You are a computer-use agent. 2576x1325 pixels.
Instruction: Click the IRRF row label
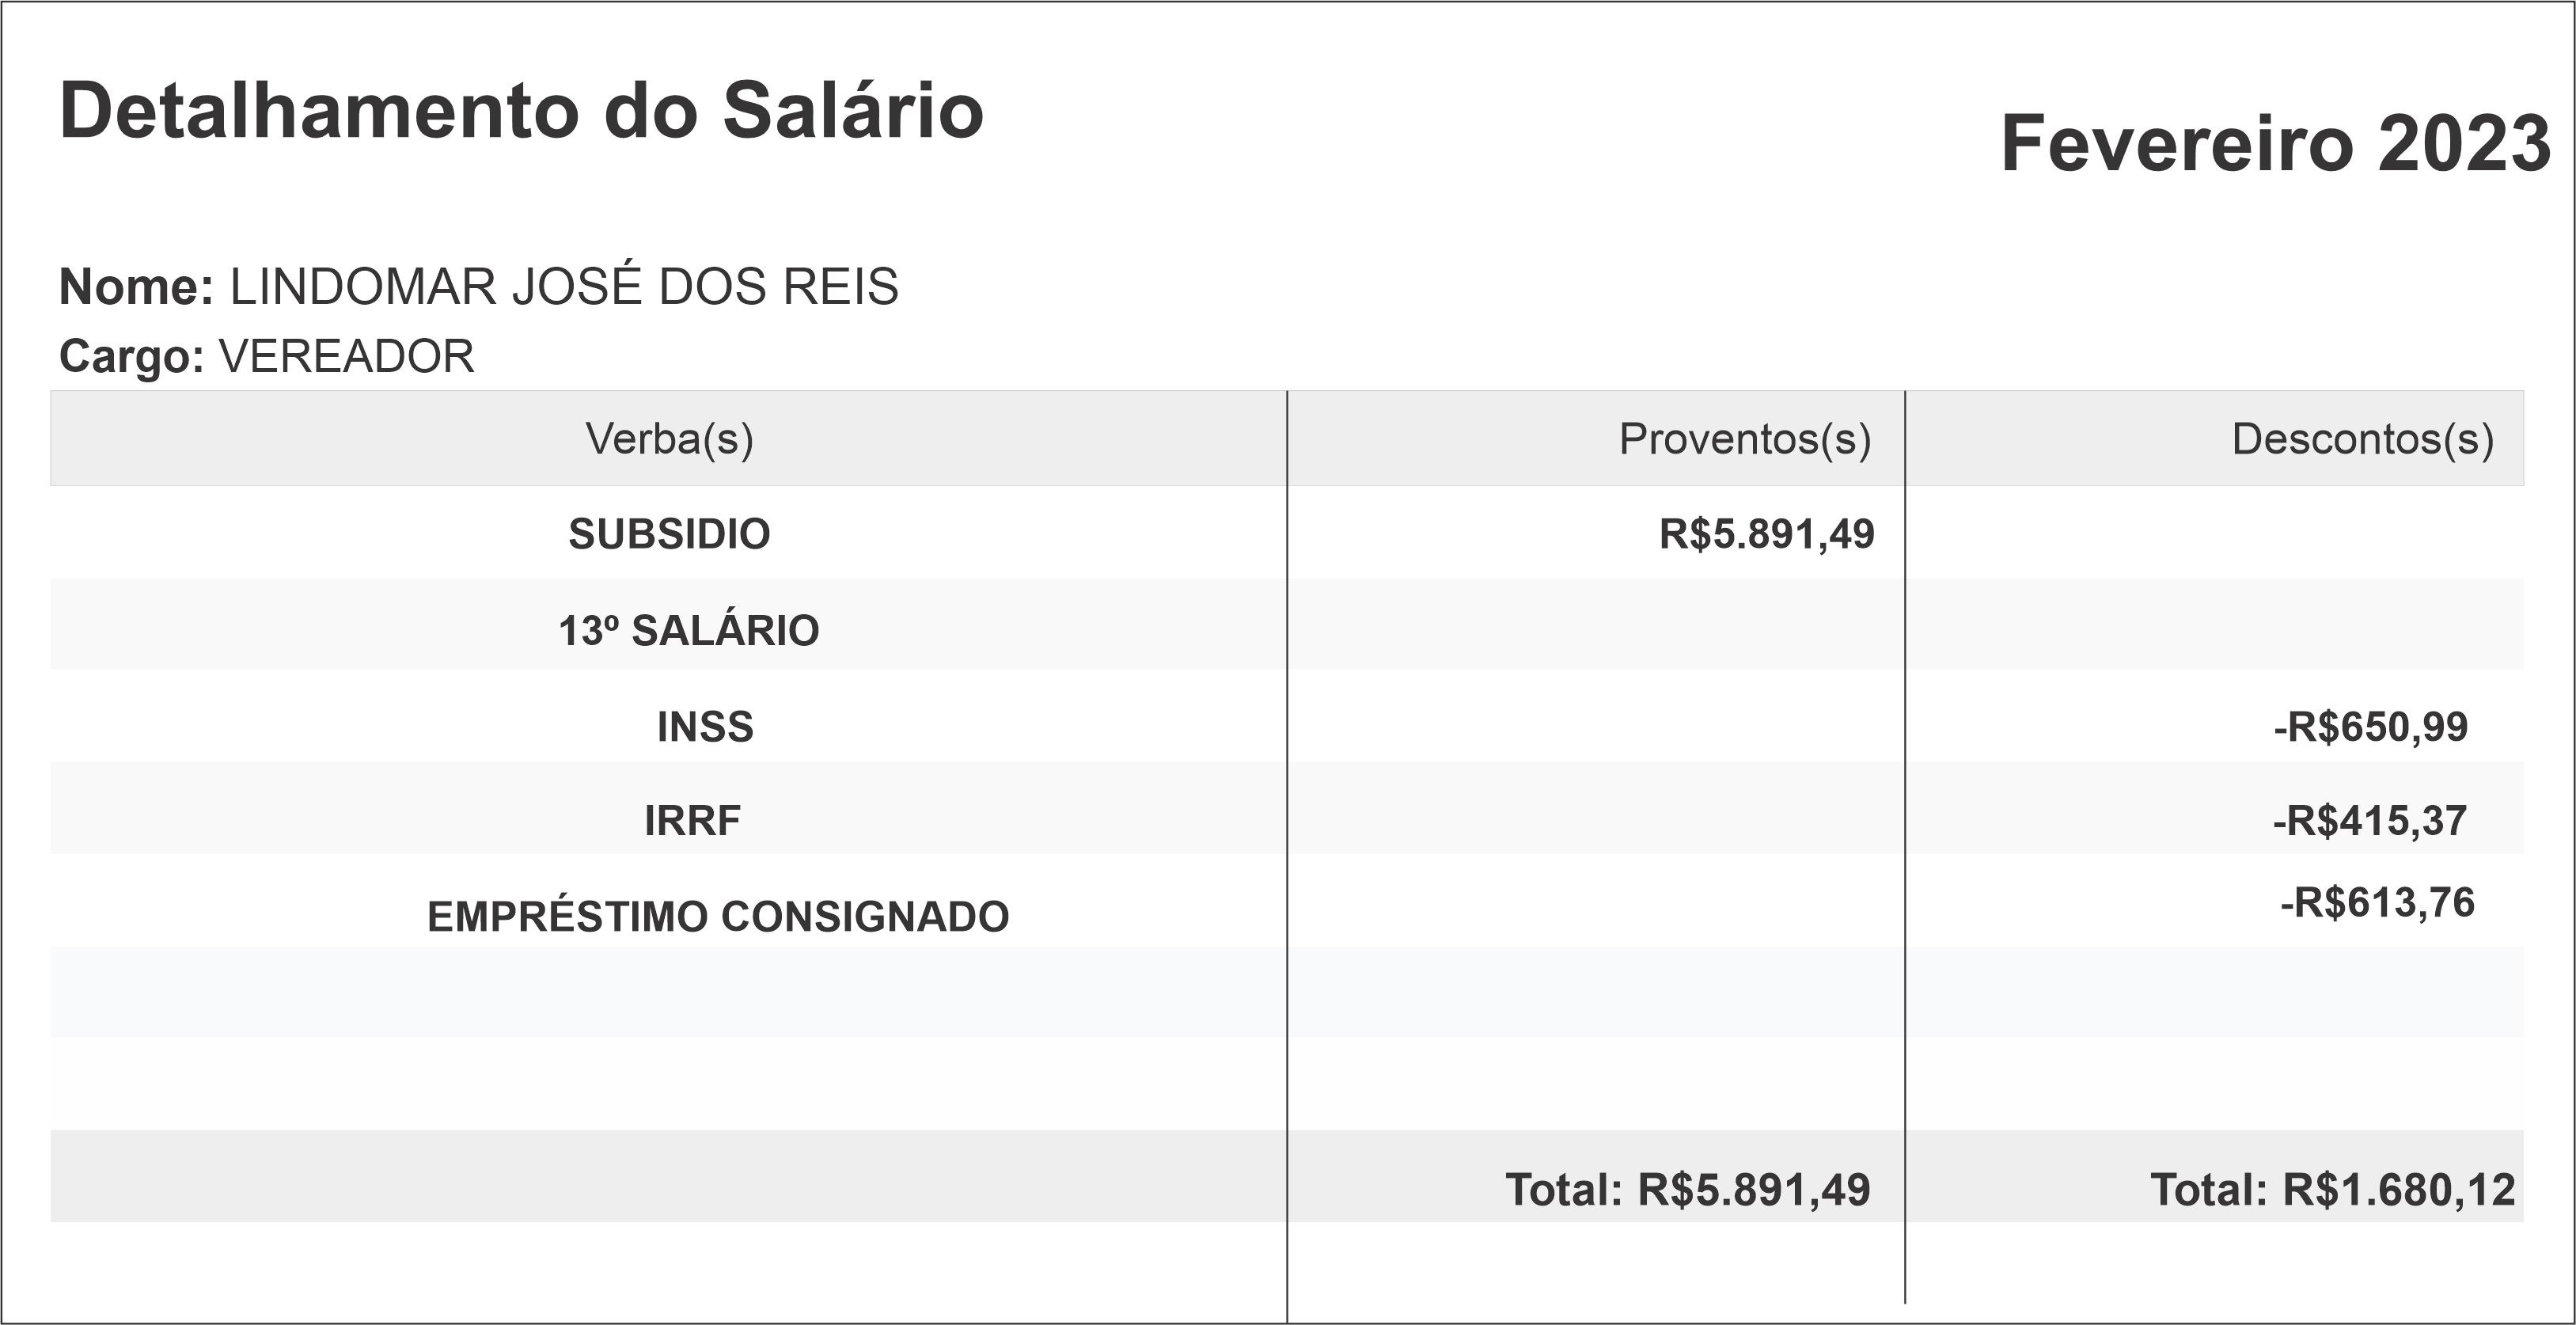[x=692, y=821]
